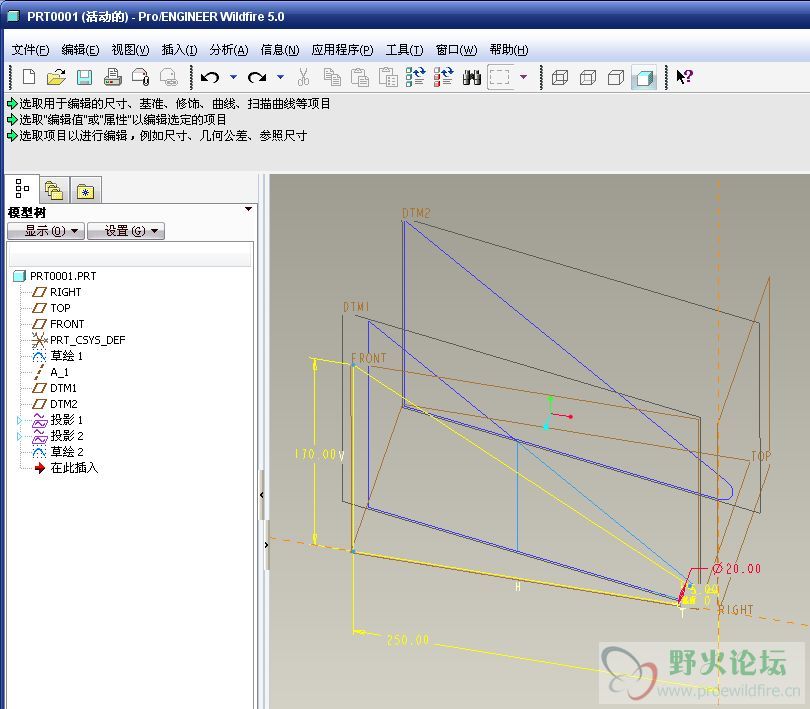
Task: Save the model with the floppy icon
Action: (84, 77)
